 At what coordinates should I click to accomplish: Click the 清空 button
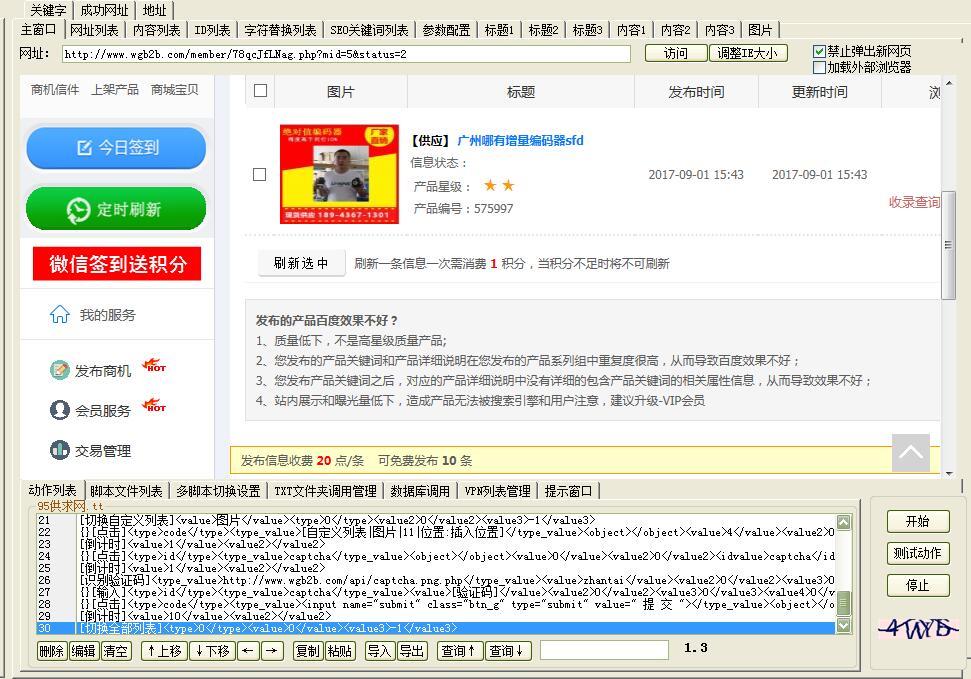click(116, 651)
